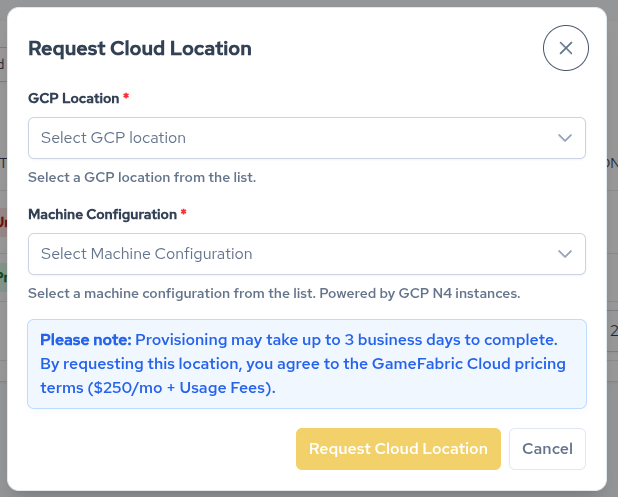Click the Machine Configuration field label
This screenshot has height=497, width=618.
[102, 214]
